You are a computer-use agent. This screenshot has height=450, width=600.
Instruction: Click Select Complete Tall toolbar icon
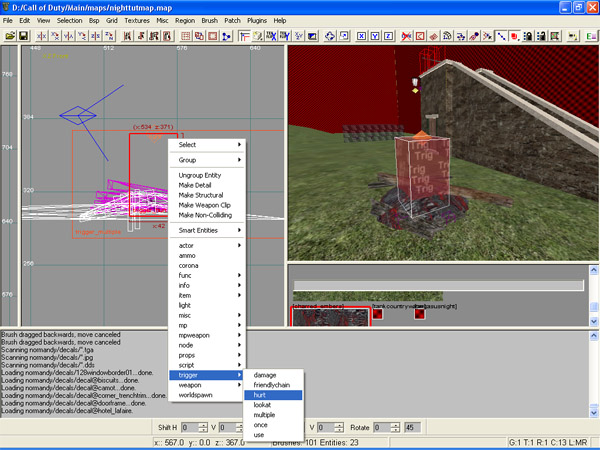pyautogui.click(x=127, y=36)
